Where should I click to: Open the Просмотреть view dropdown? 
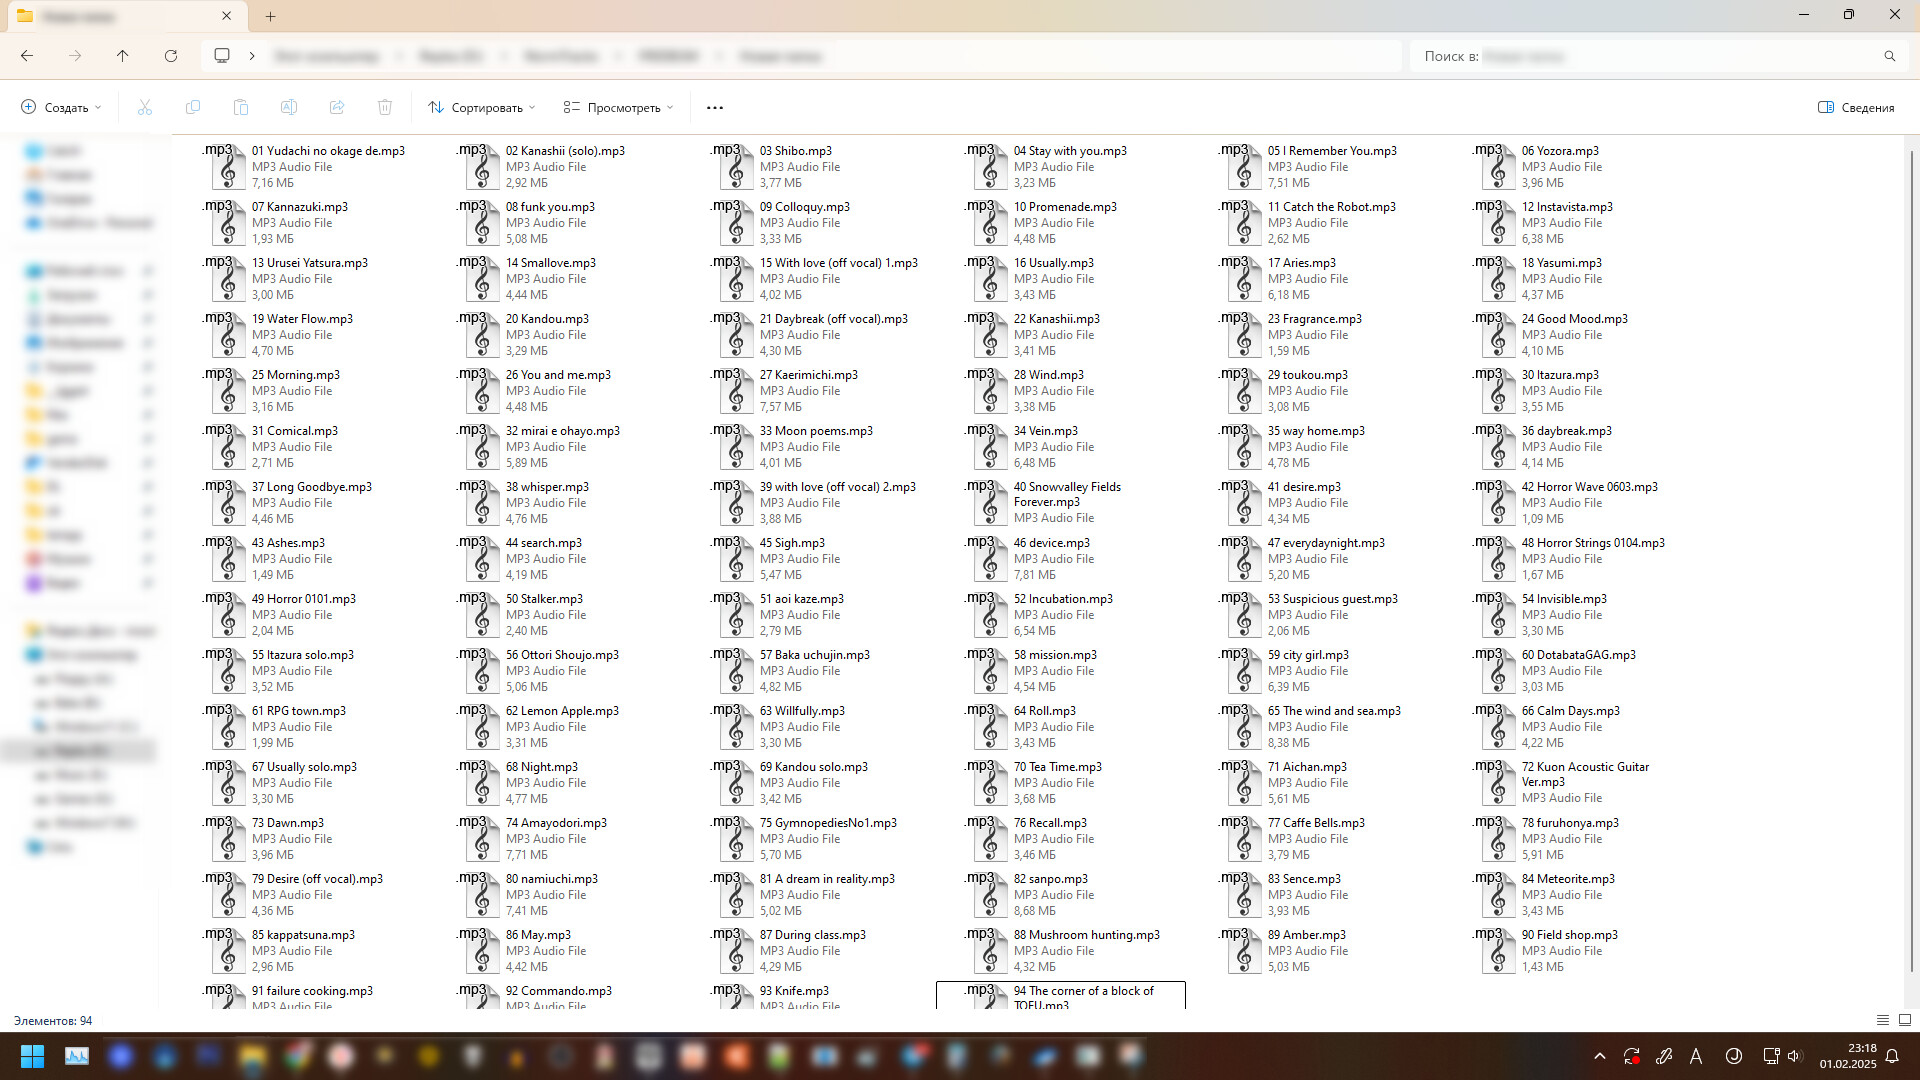(x=618, y=107)
